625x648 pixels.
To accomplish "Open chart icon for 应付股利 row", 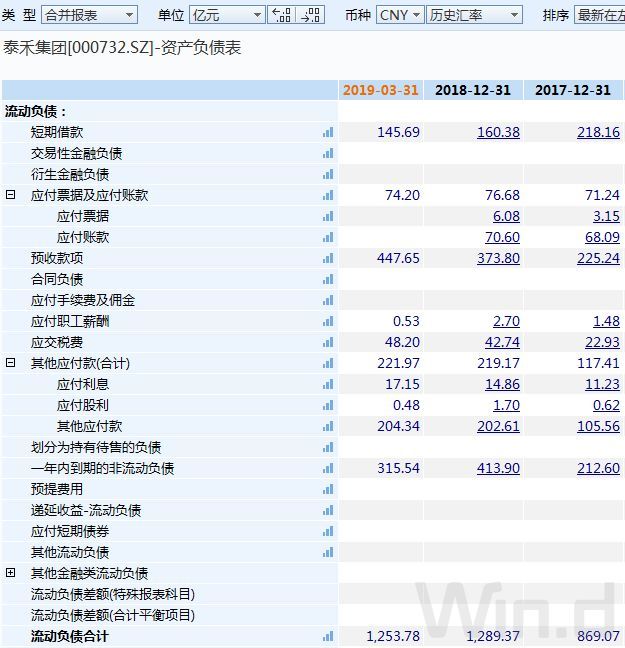I will click(x=328, y=406).
